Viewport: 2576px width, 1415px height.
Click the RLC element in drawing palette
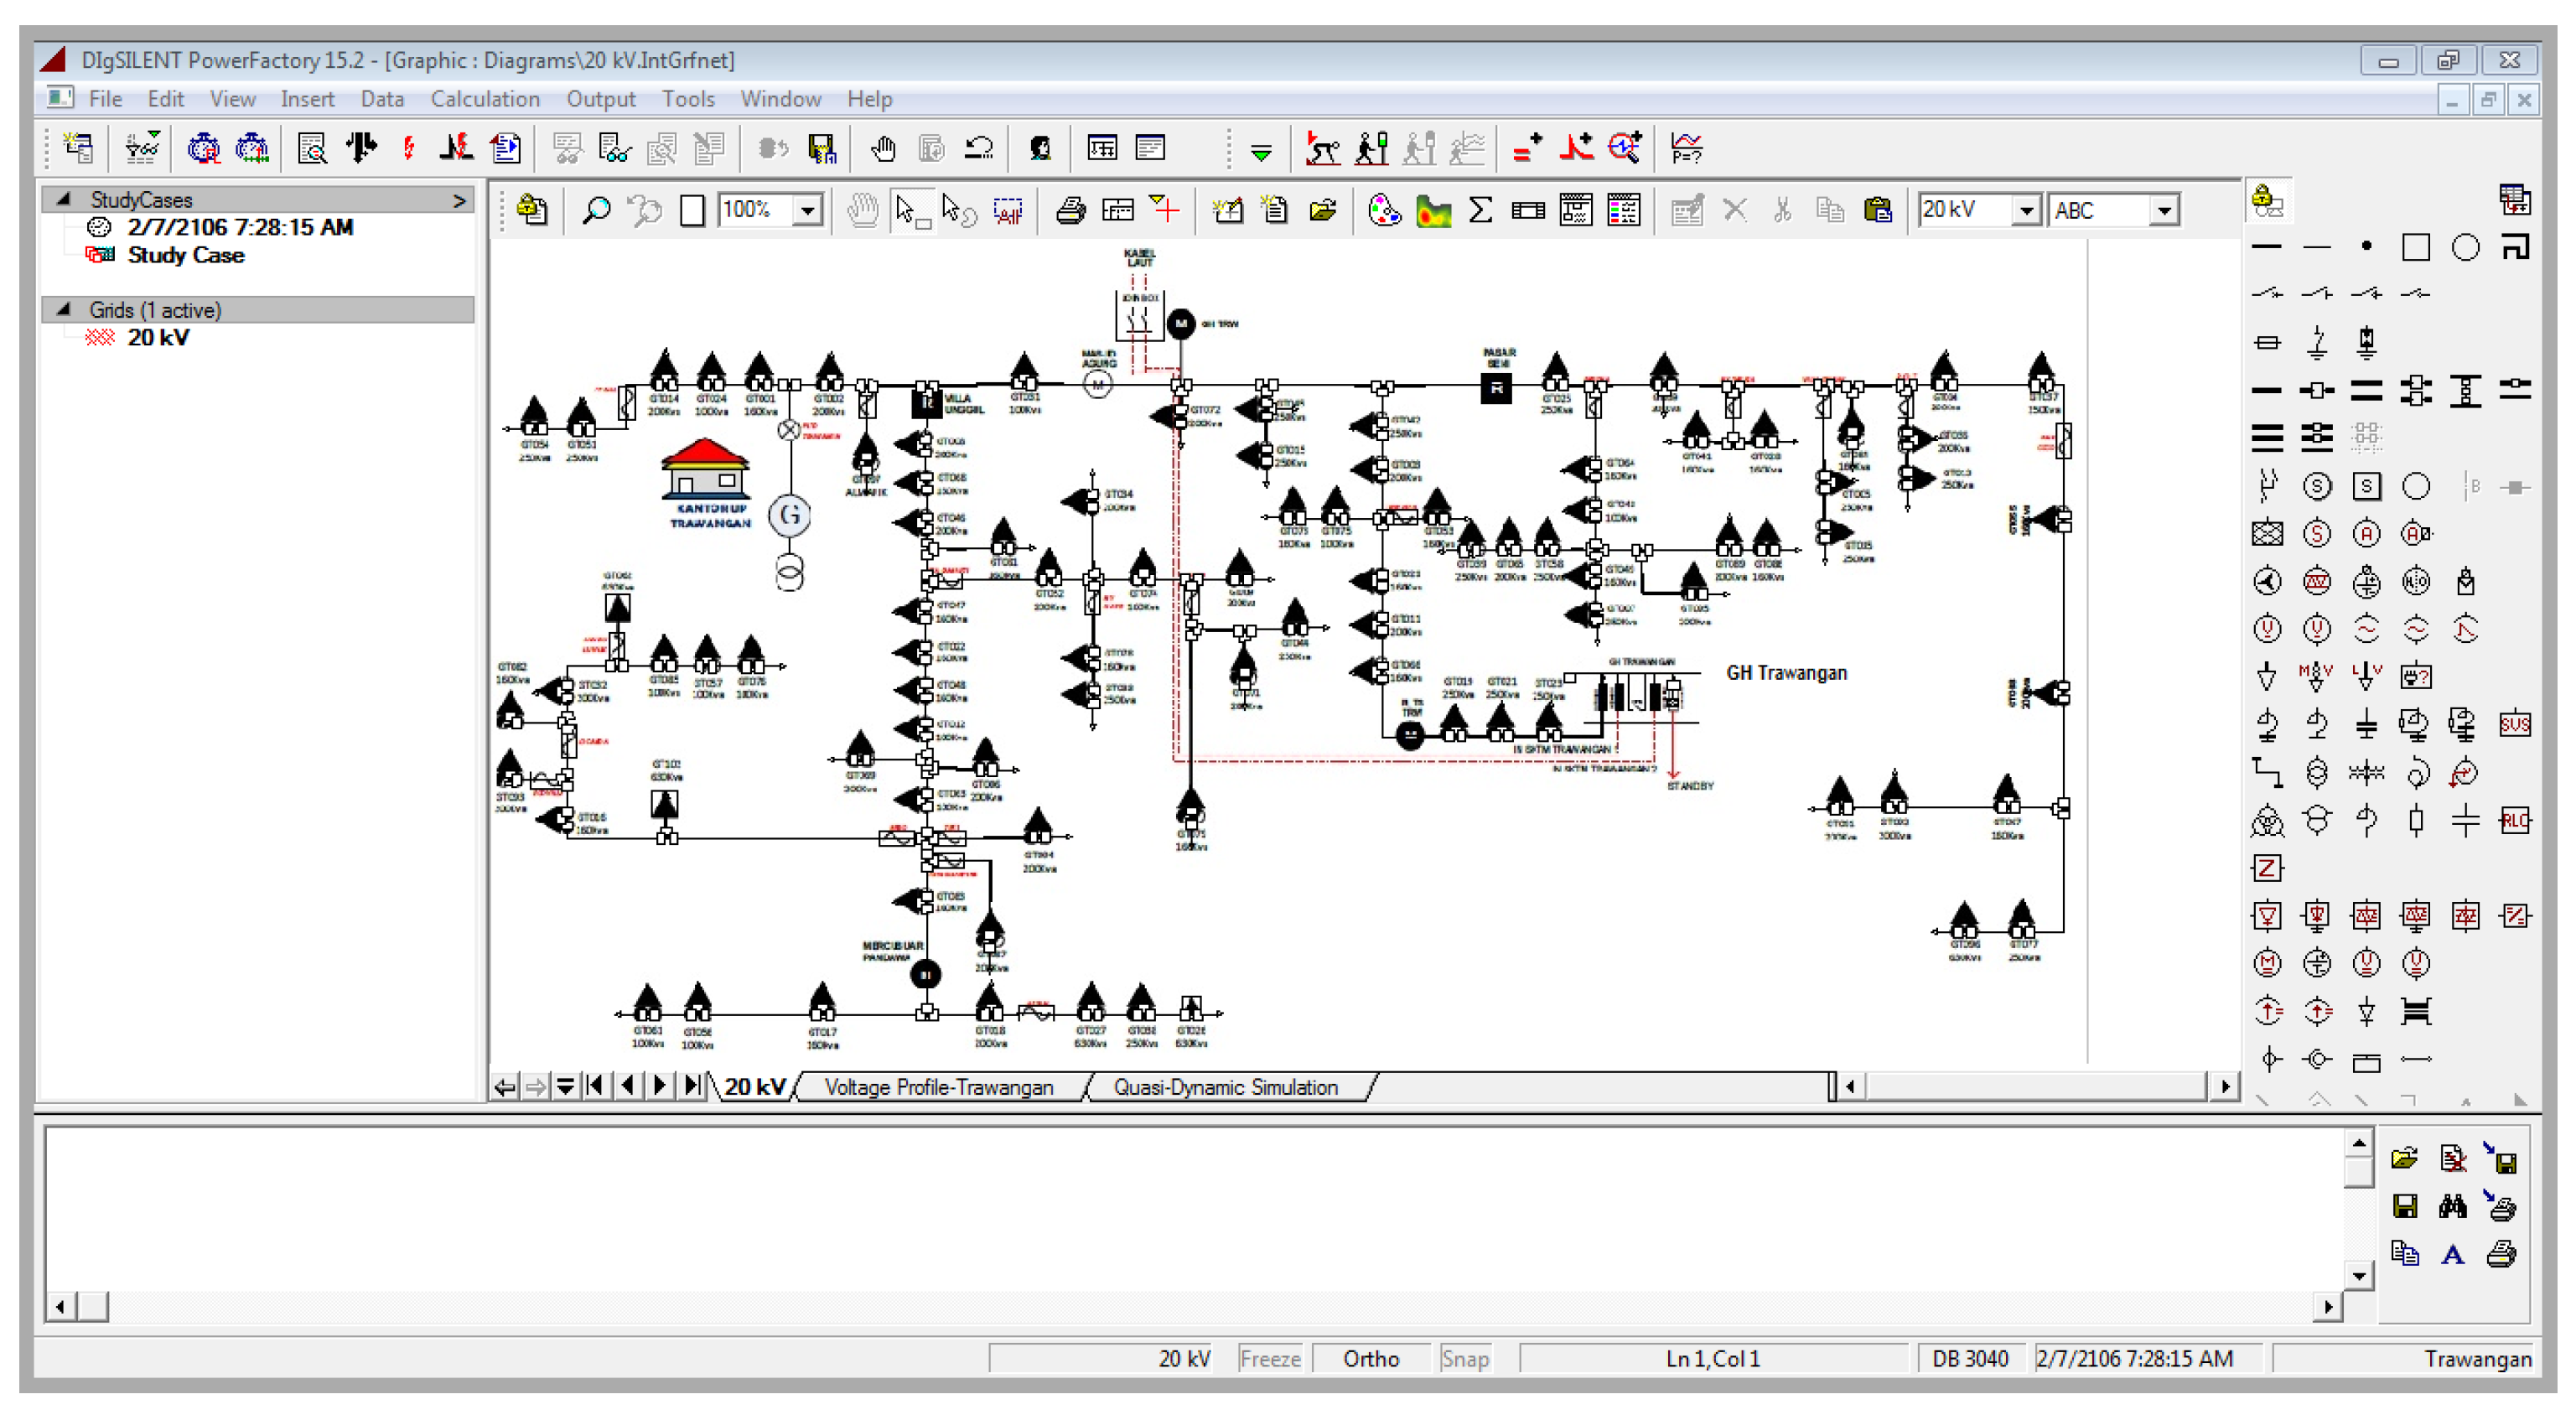pos(2514,821)
